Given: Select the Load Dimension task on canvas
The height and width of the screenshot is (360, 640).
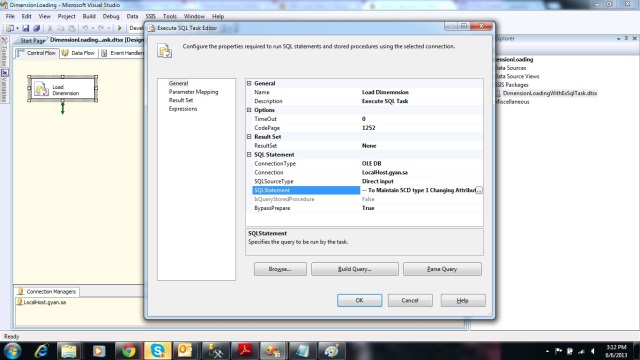Looking at the screenshot, I should click(62, 89).
